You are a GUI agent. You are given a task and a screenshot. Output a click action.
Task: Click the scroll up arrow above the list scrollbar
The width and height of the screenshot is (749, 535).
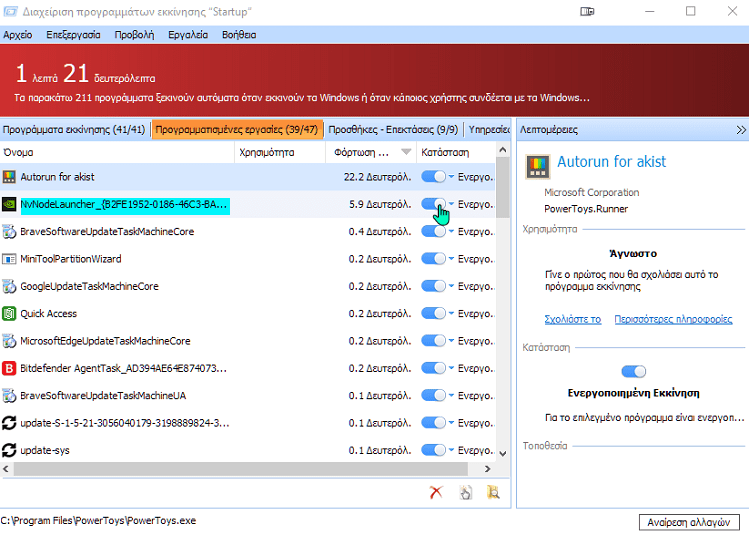(x=503, y=150)
